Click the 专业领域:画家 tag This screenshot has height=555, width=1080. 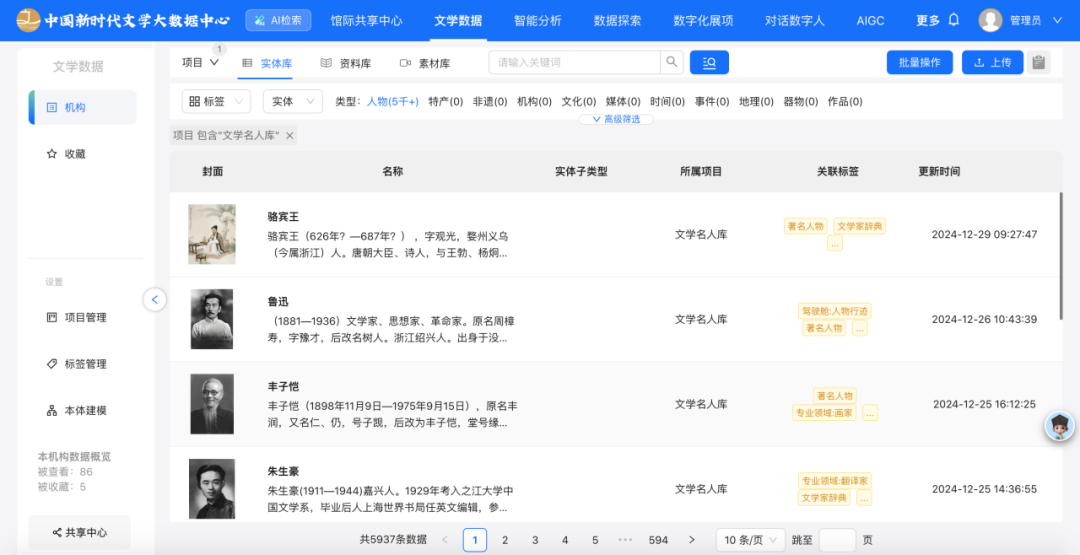[824, 413]
